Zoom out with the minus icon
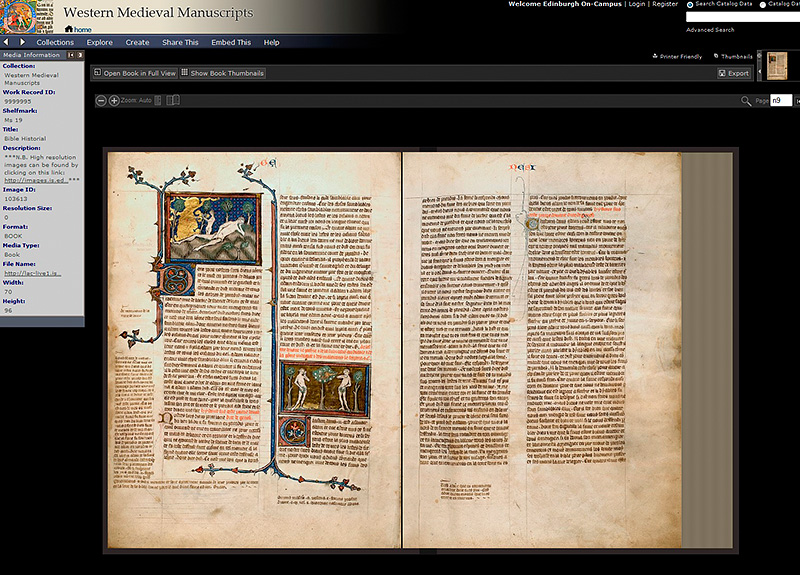 101,101
